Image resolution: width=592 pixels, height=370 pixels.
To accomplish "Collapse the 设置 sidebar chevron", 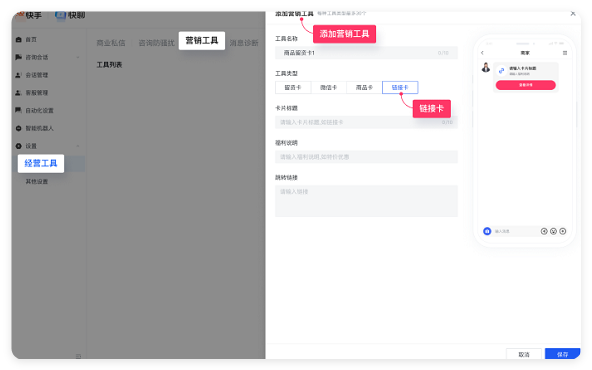I will 78,146.
